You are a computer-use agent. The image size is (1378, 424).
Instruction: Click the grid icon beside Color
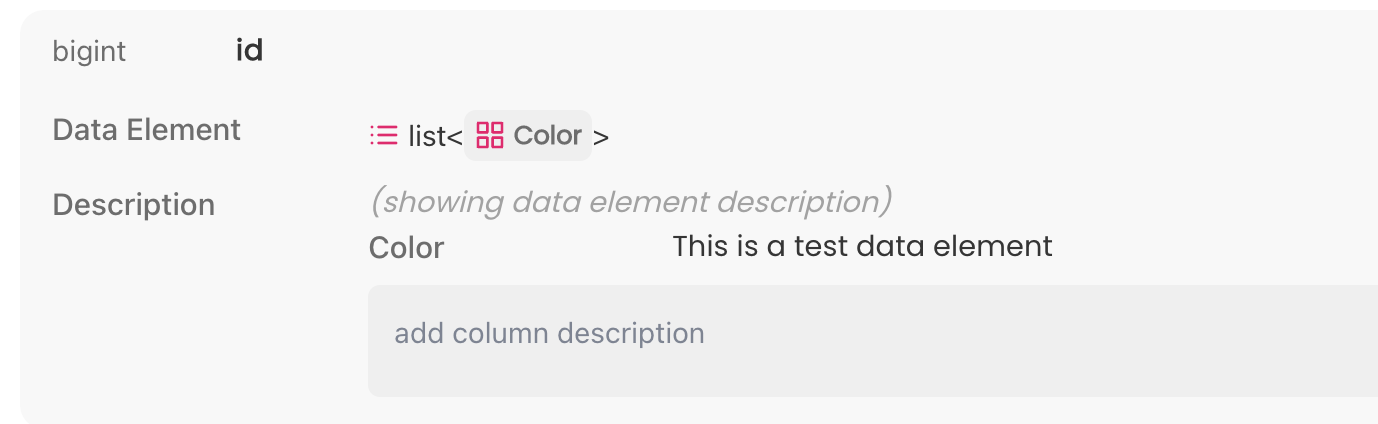pos(490,135)
